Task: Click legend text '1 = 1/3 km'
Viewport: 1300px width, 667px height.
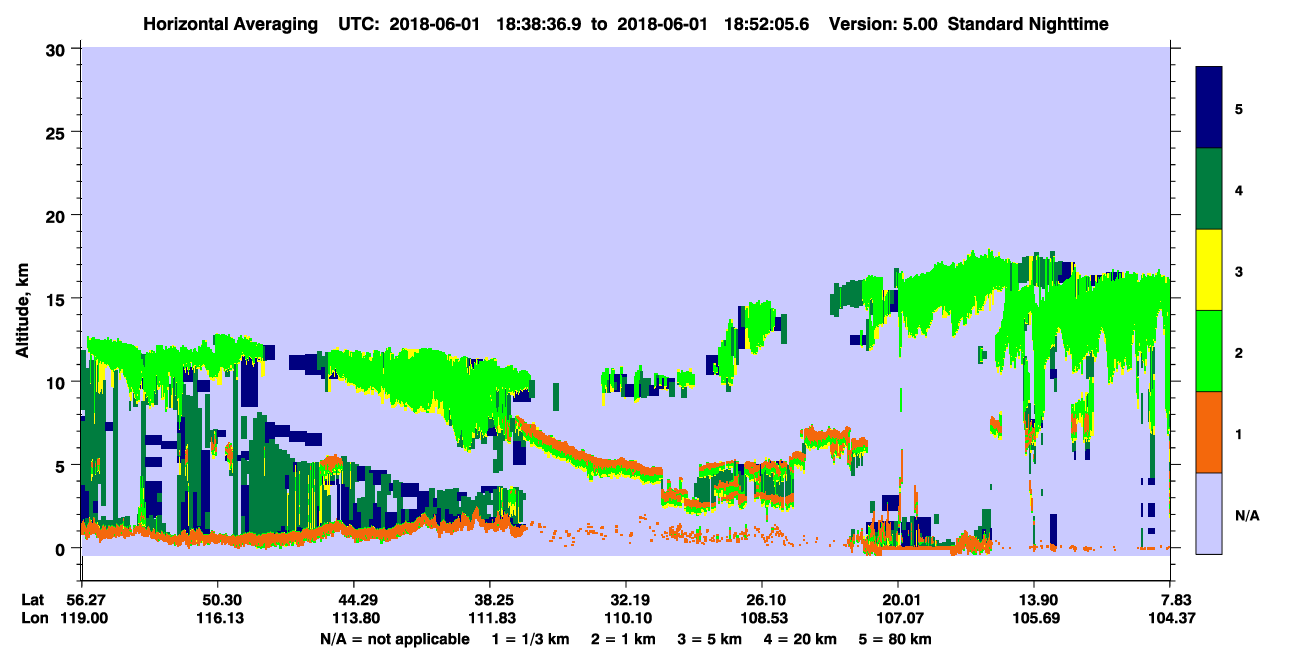Action: 531,639
